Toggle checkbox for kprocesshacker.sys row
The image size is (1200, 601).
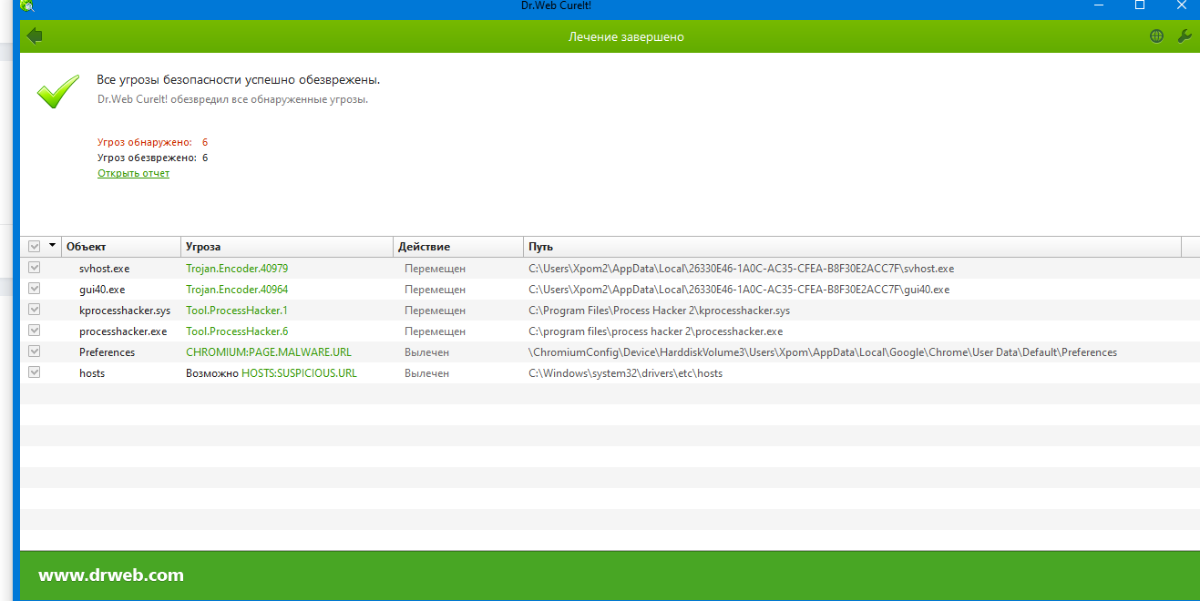click(34, 310)
